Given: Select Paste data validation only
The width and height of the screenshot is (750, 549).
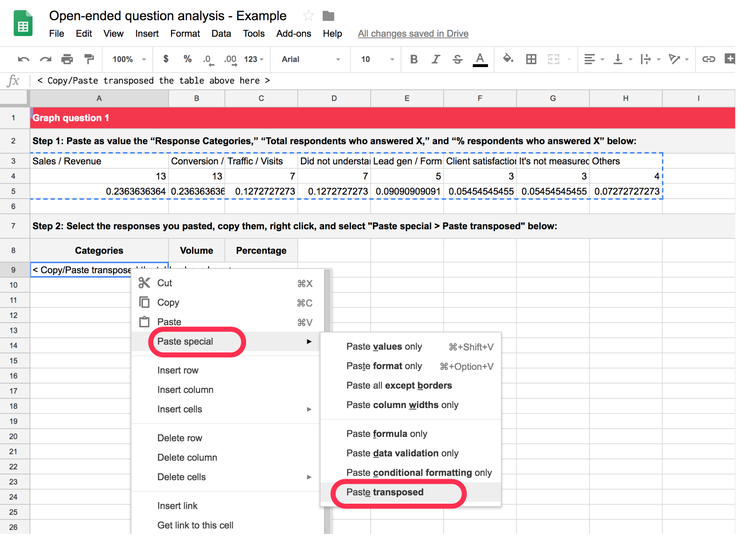Looking at the screenshot, I should point(411,453).
